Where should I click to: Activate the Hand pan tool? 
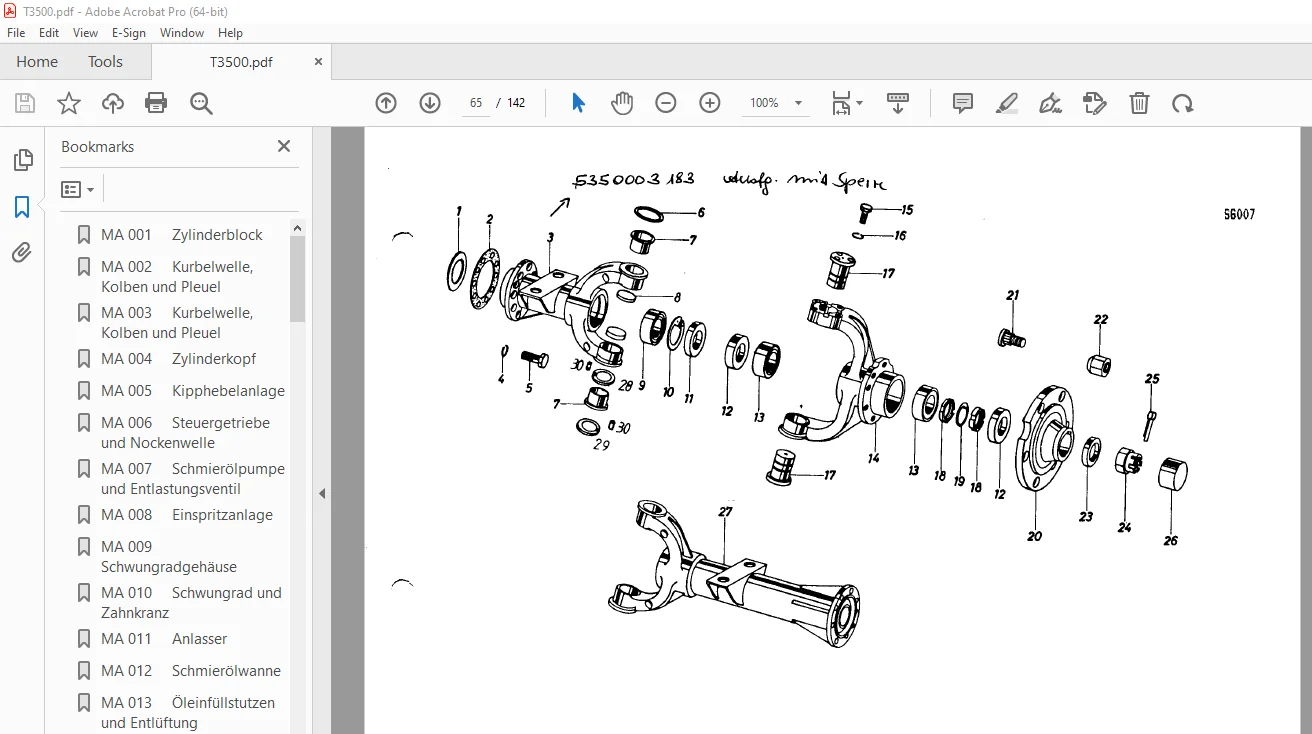622,103
